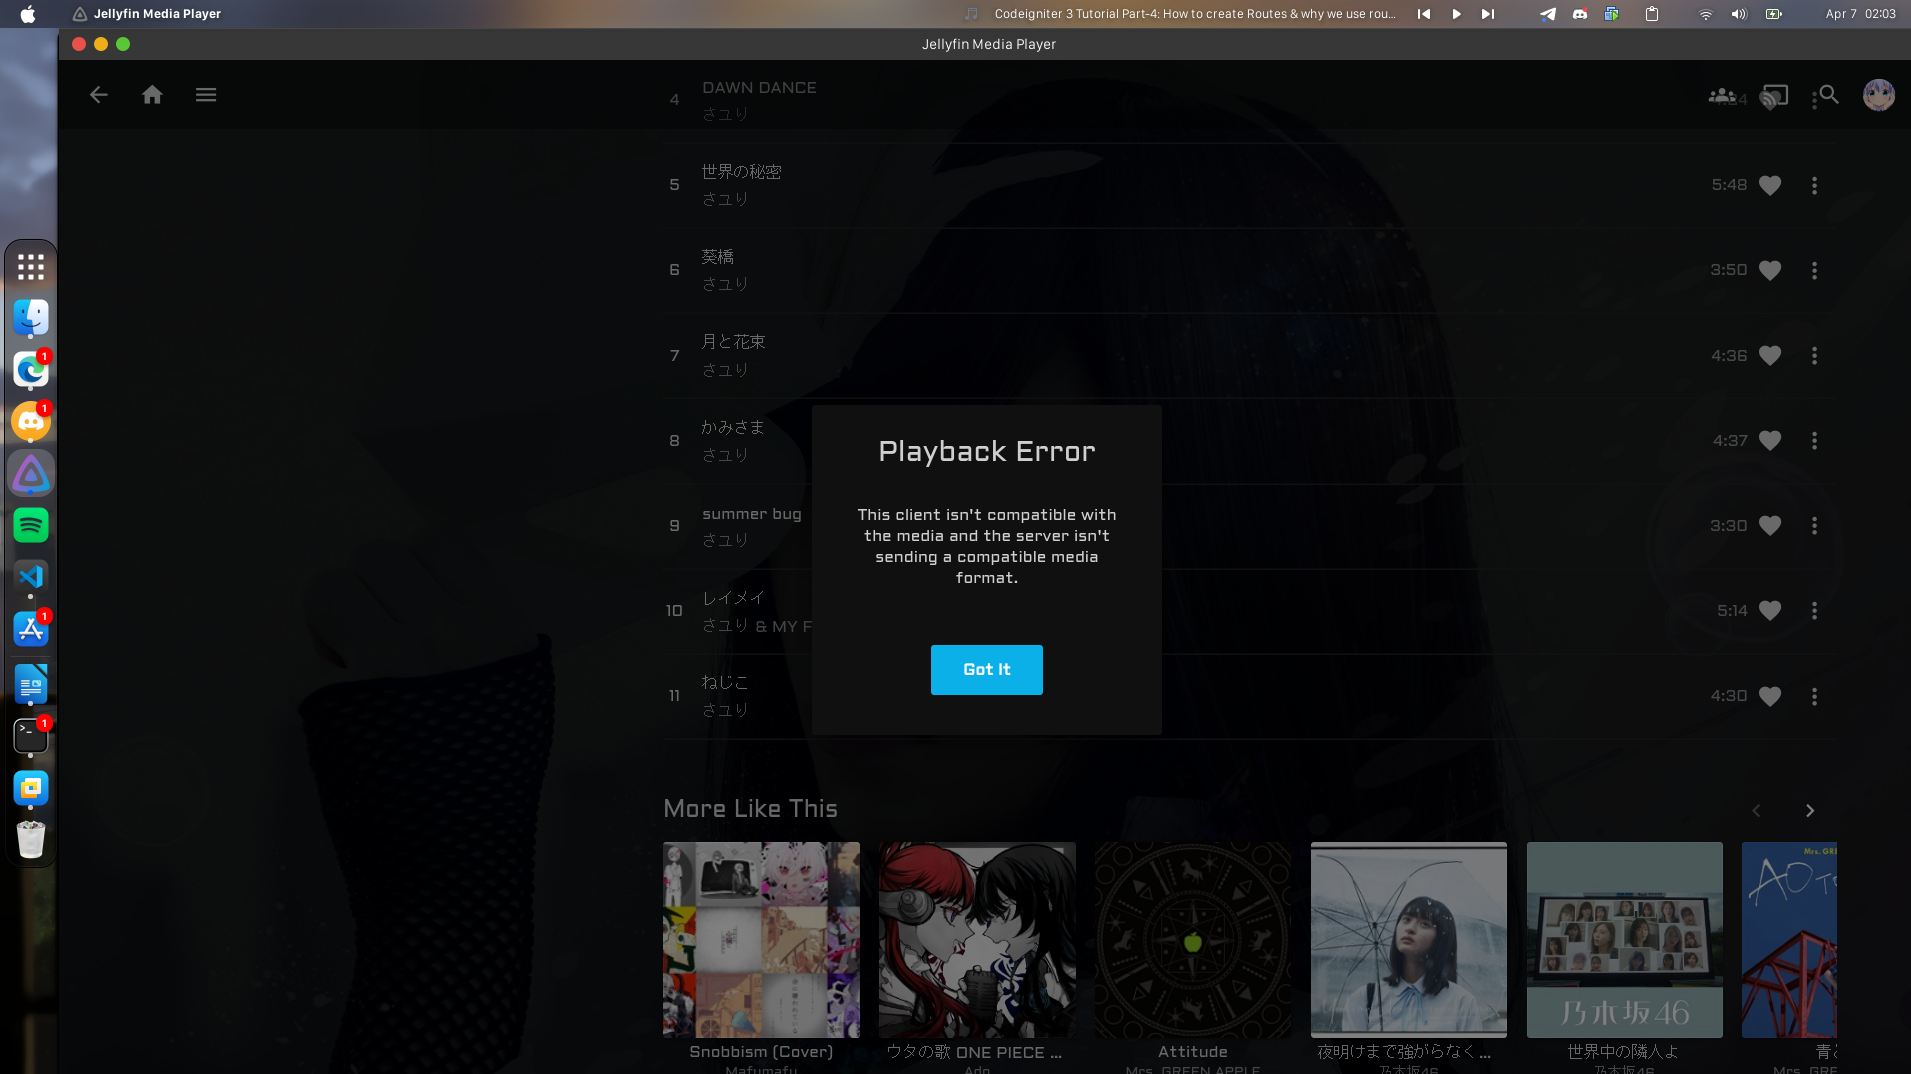1911x1074 pixels.
Task: Open the SyncPlay groups icon
Action: click(1722, 95)
